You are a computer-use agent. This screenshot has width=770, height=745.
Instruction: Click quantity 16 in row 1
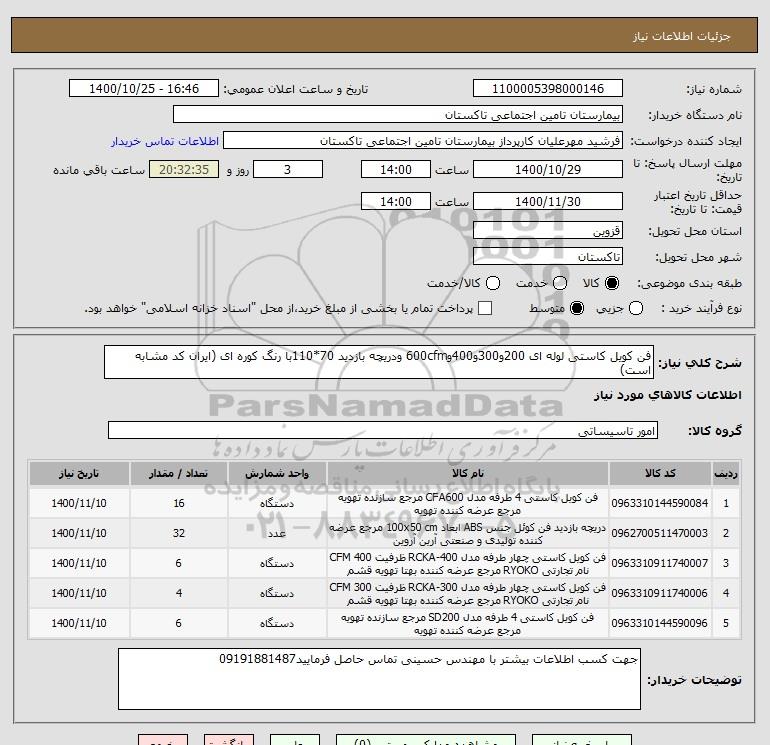179,503
